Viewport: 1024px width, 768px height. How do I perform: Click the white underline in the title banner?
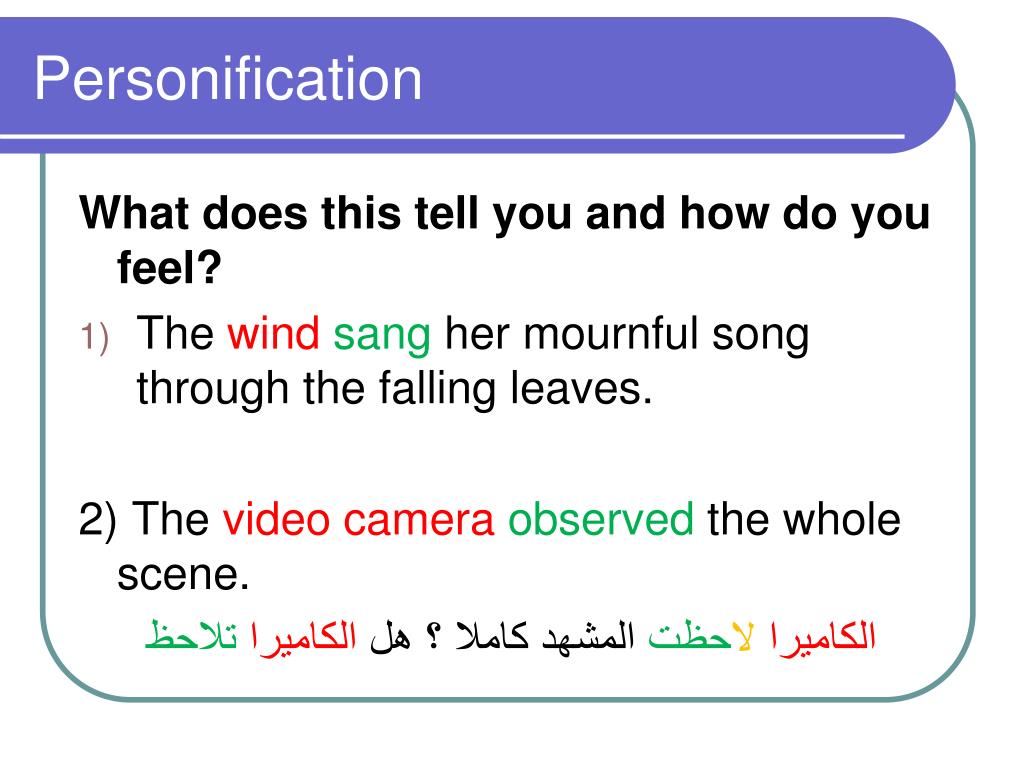point(452,136)
